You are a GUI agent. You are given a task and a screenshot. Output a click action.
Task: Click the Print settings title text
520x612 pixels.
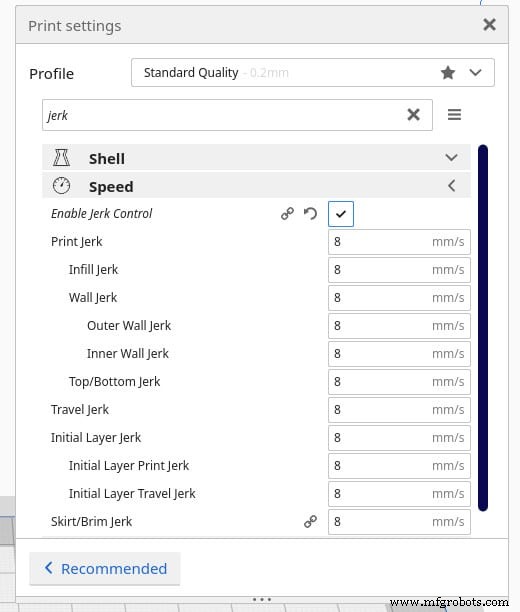click(75, 26)
